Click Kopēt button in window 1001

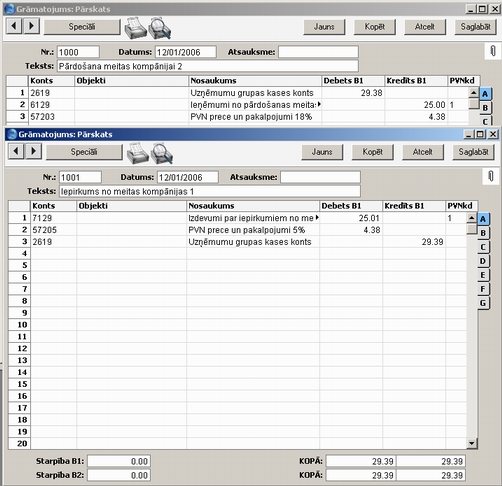click(x=373, y=152)
